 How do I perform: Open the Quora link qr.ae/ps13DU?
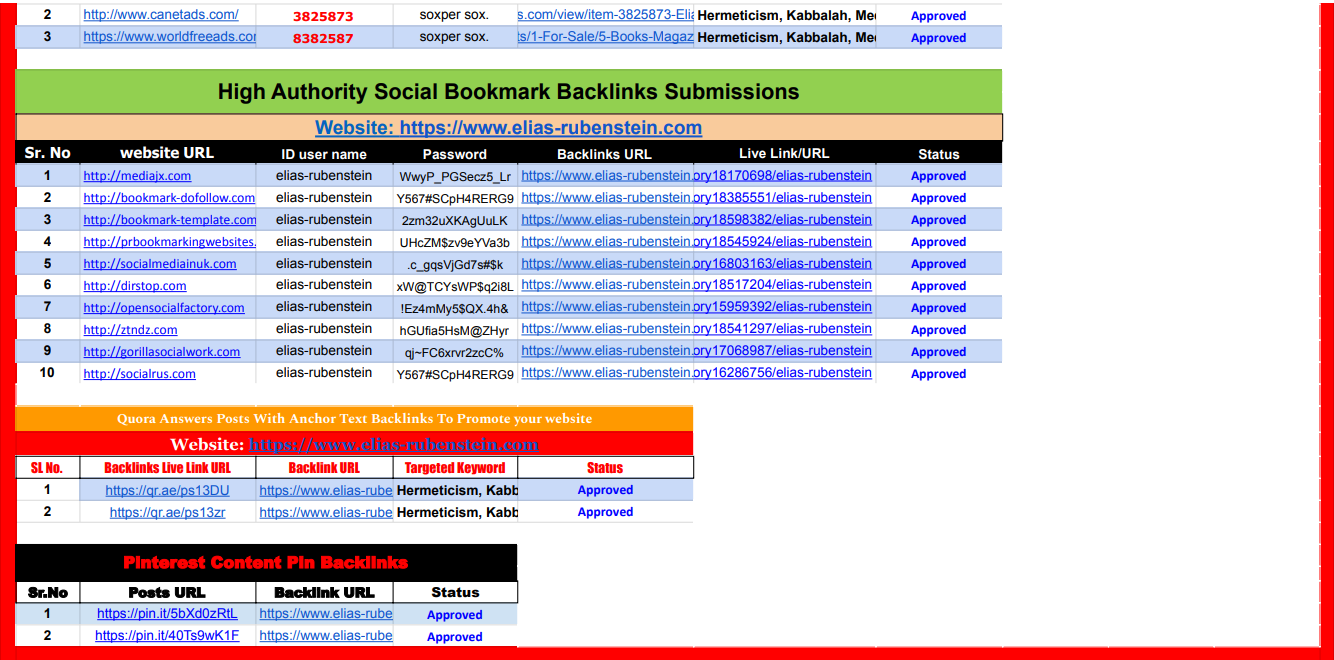[x=167, y=490]
